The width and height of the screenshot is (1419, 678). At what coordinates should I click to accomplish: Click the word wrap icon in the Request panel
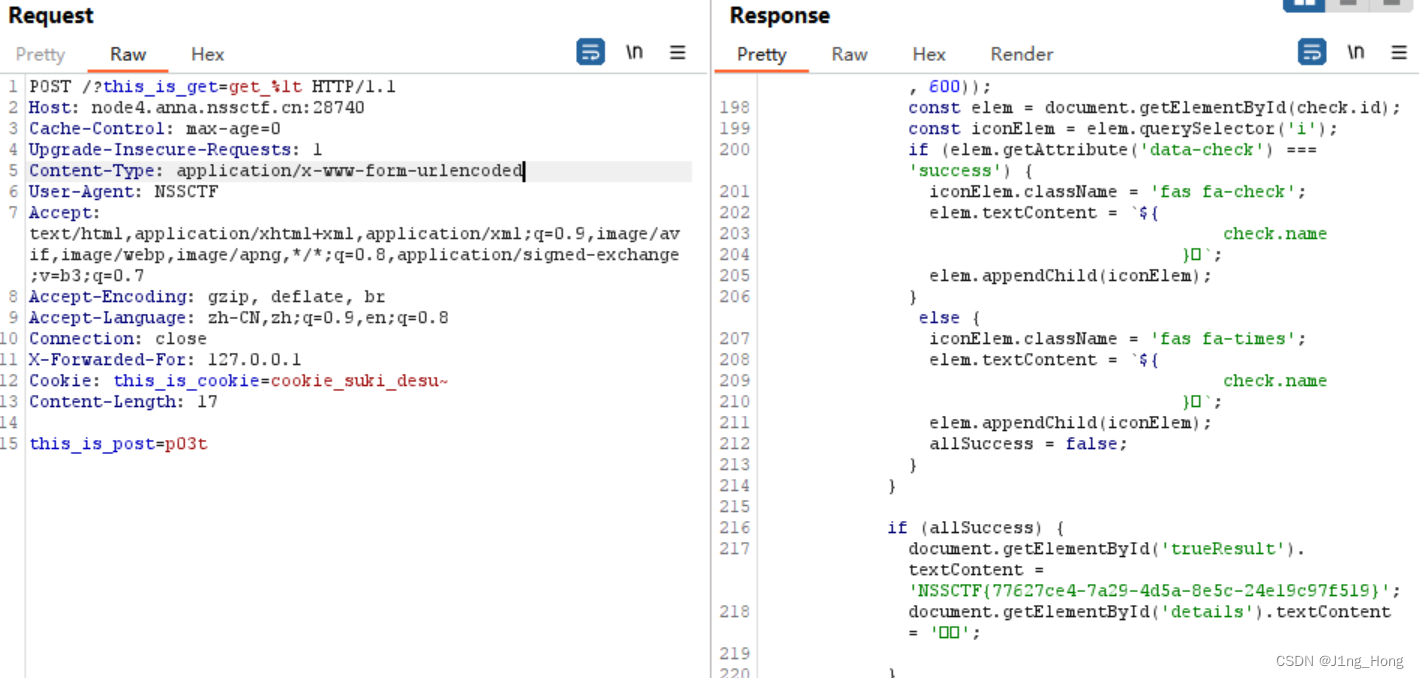(x=591, y=52)
